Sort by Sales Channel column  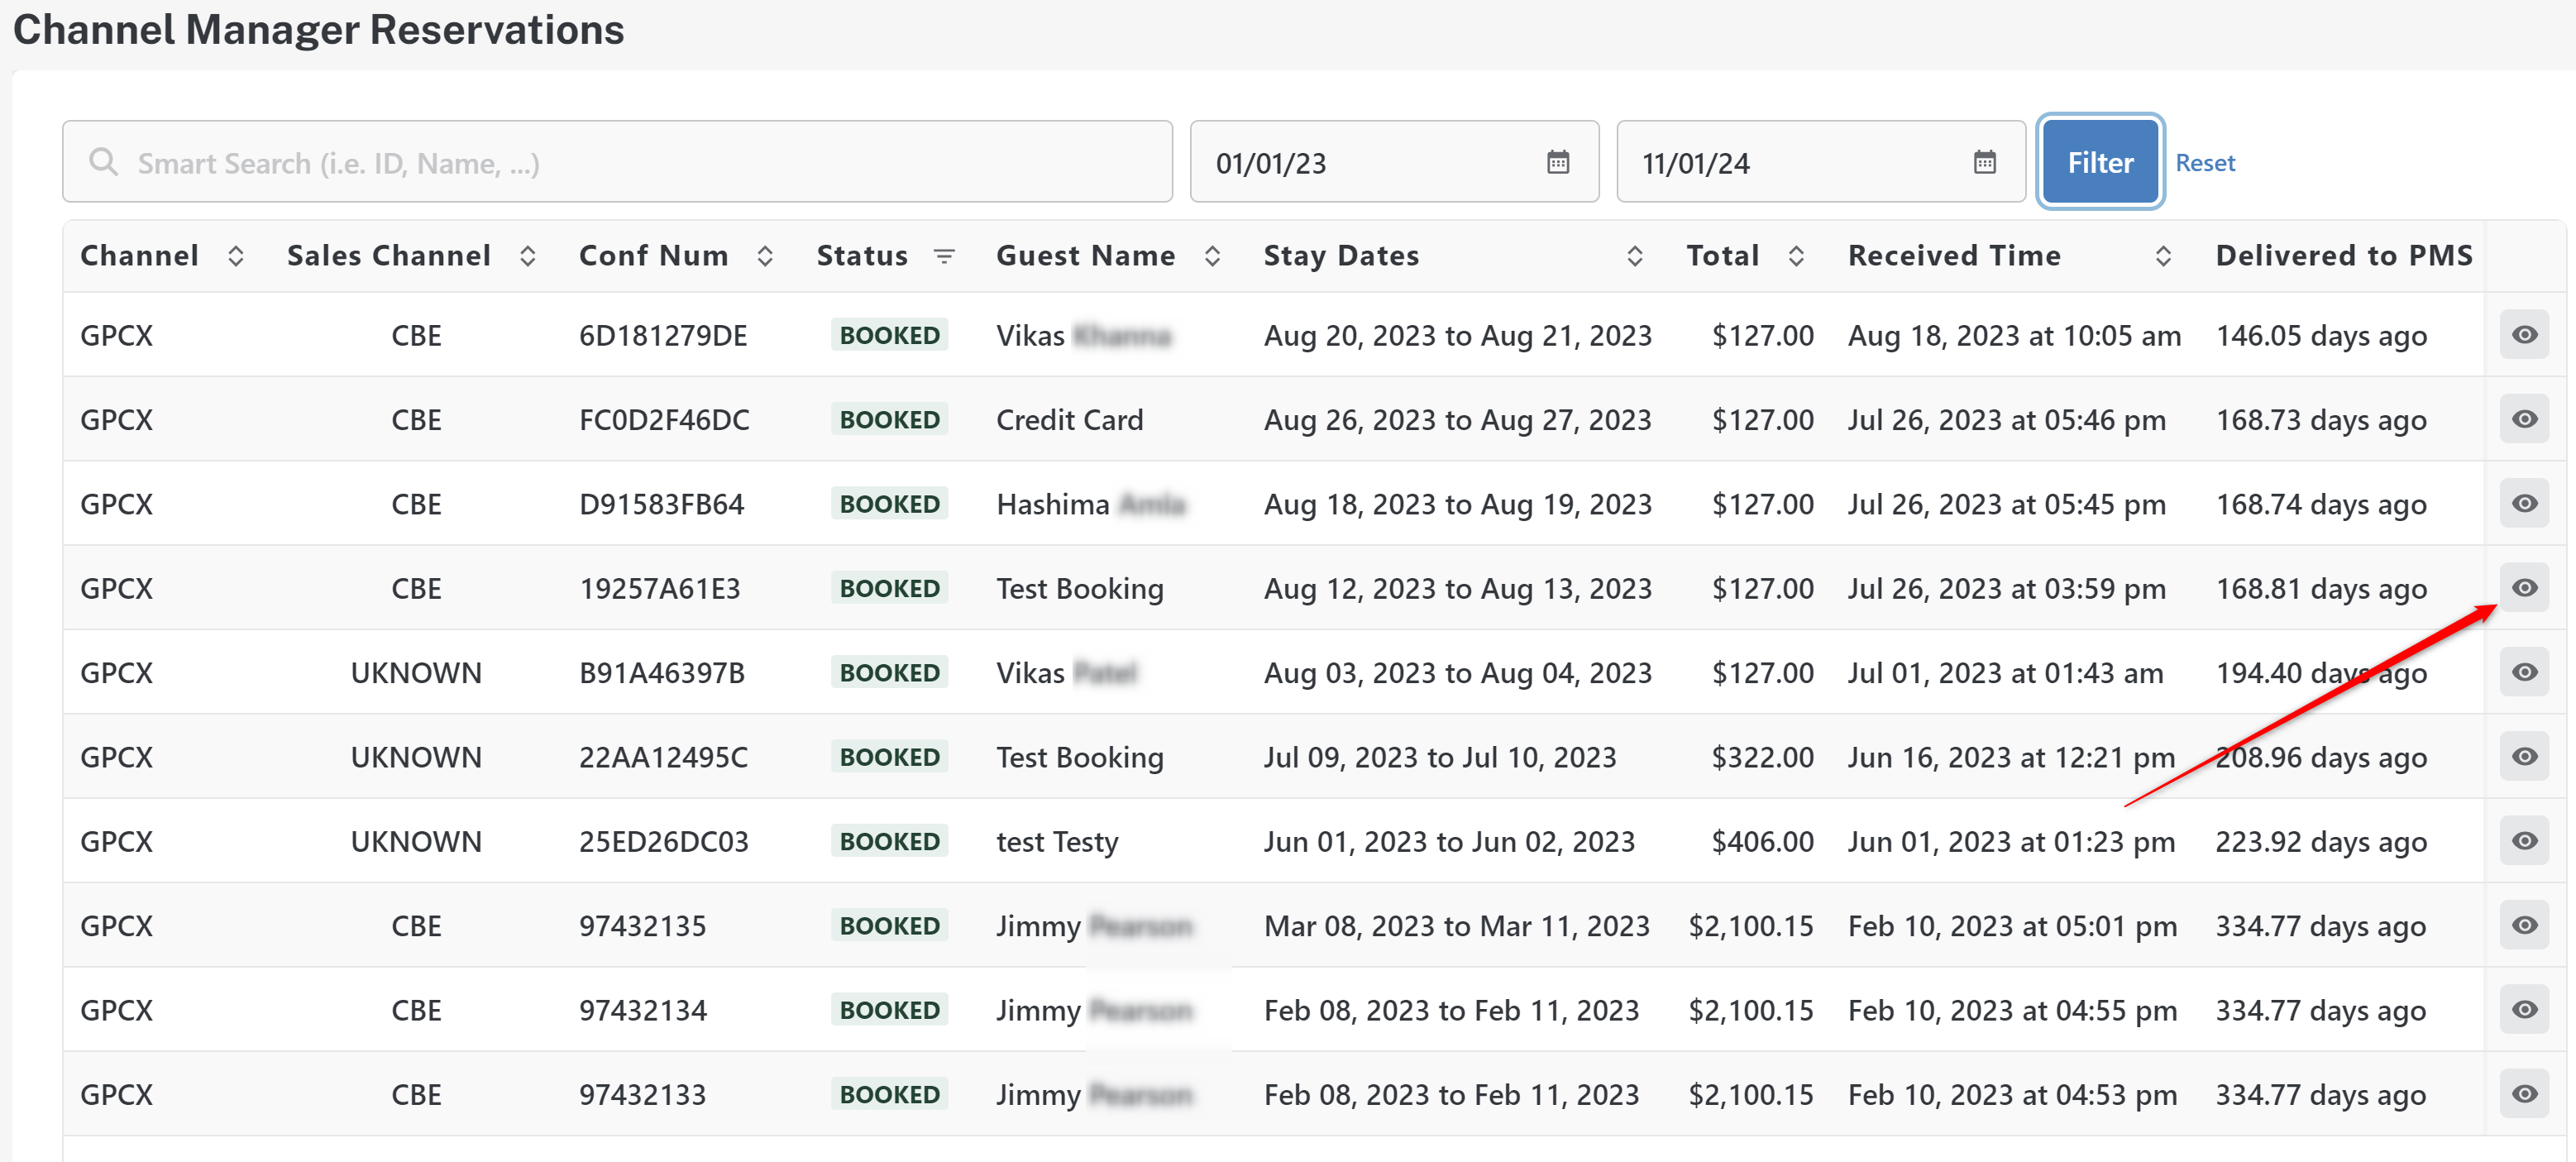pyautogui.click(x=528, y=256)
